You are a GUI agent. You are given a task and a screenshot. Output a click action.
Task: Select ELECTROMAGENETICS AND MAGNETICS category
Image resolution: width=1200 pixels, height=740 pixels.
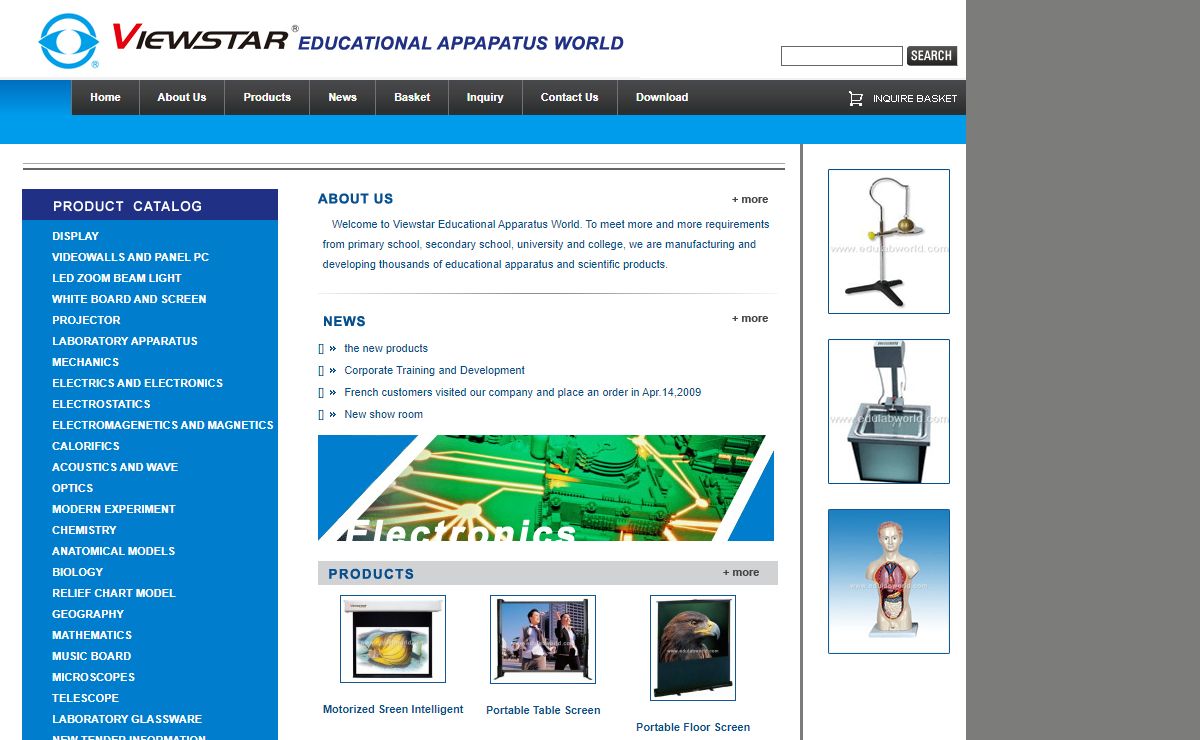click(x=163, y=425)
